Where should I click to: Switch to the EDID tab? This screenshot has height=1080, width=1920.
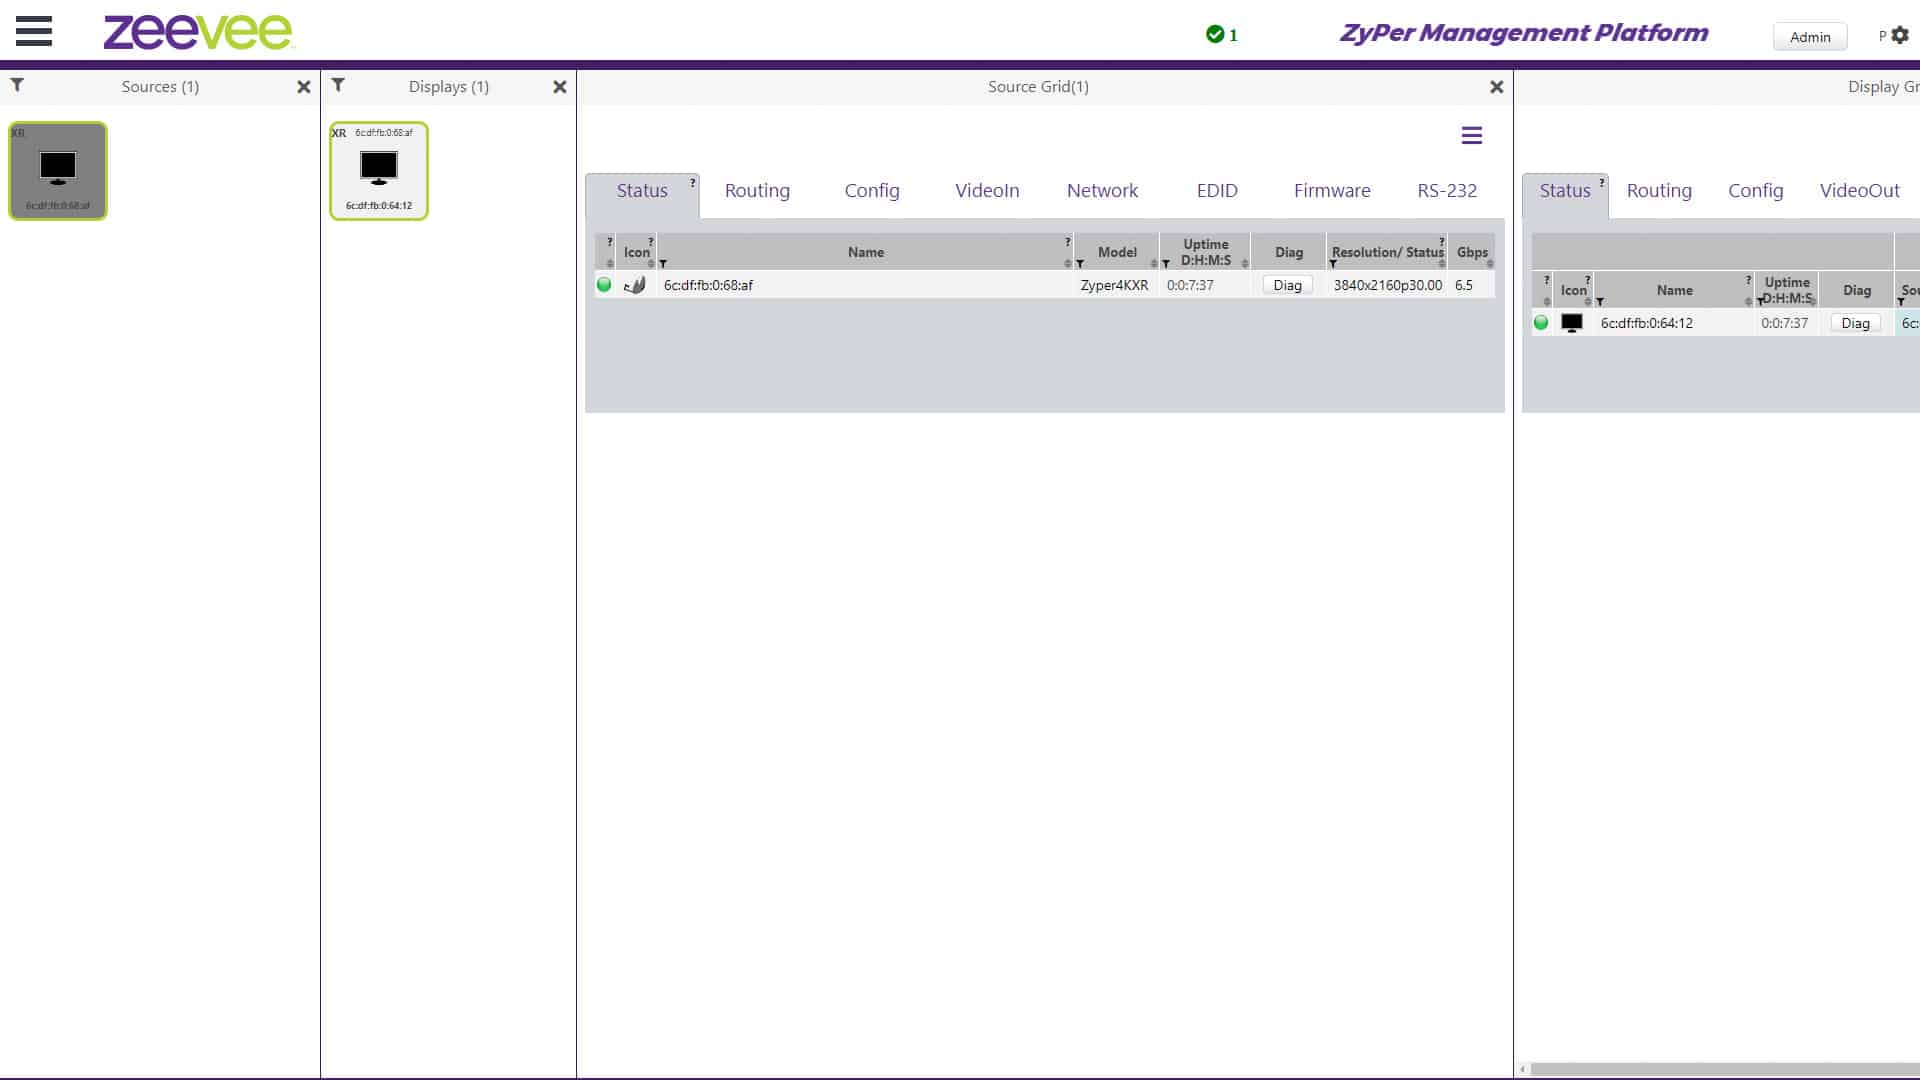click(1217, 190)
